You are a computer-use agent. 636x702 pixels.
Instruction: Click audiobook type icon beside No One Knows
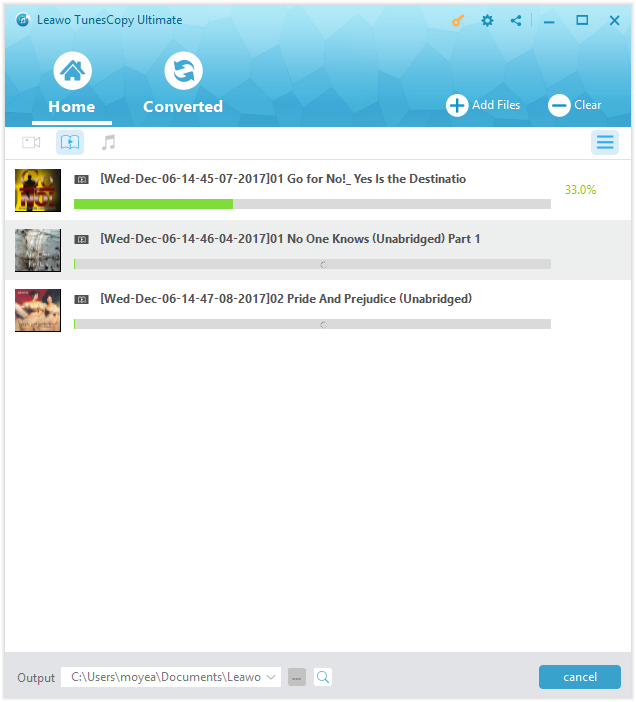coord(81,240)
